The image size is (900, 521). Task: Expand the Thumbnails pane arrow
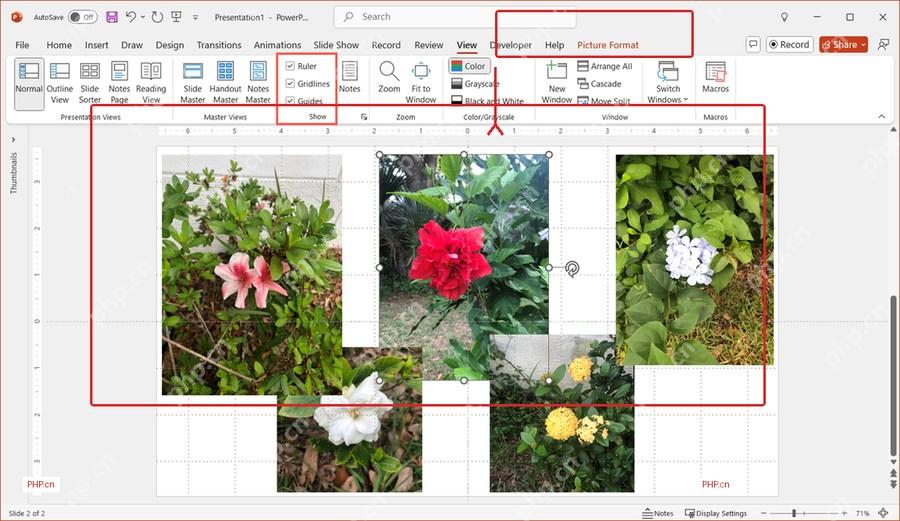click(x=13, y=139)
